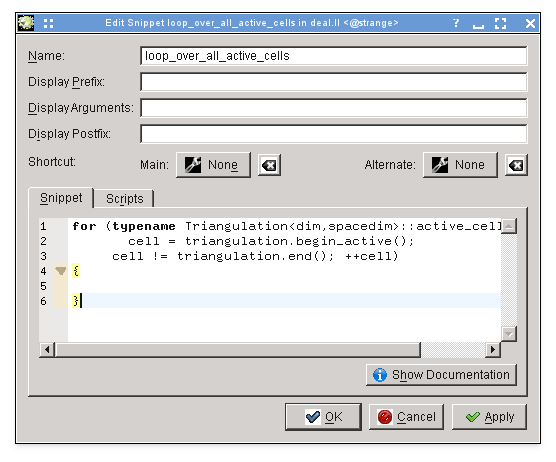Click the fullscreen maximize icon in the title bar

click(500, 23)
